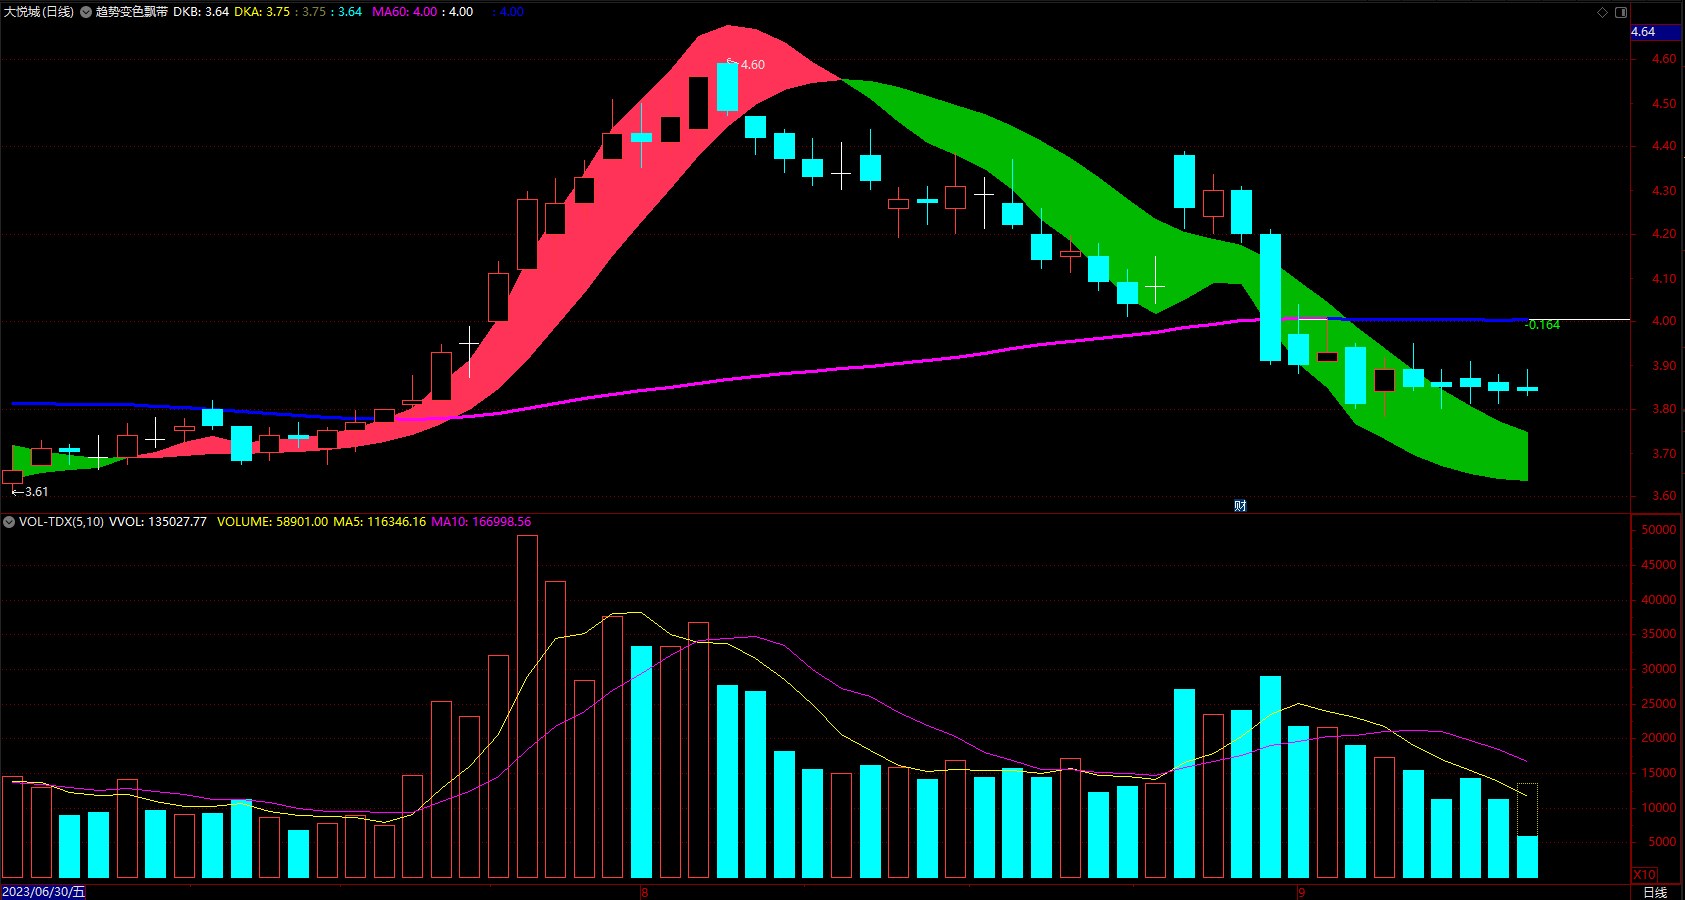Image resolution: width=1685 pixels, height=900 pixels.
Task: Click the stock title 大悦城(日线)
Action: pyautogui.click(x=38, y=12)
